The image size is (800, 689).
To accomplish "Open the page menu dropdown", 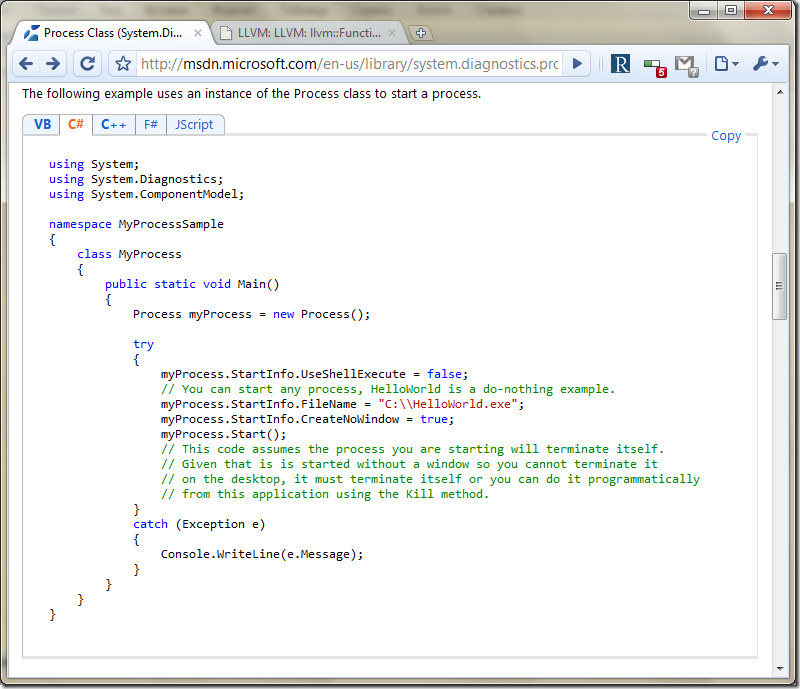I will [726, 64].
